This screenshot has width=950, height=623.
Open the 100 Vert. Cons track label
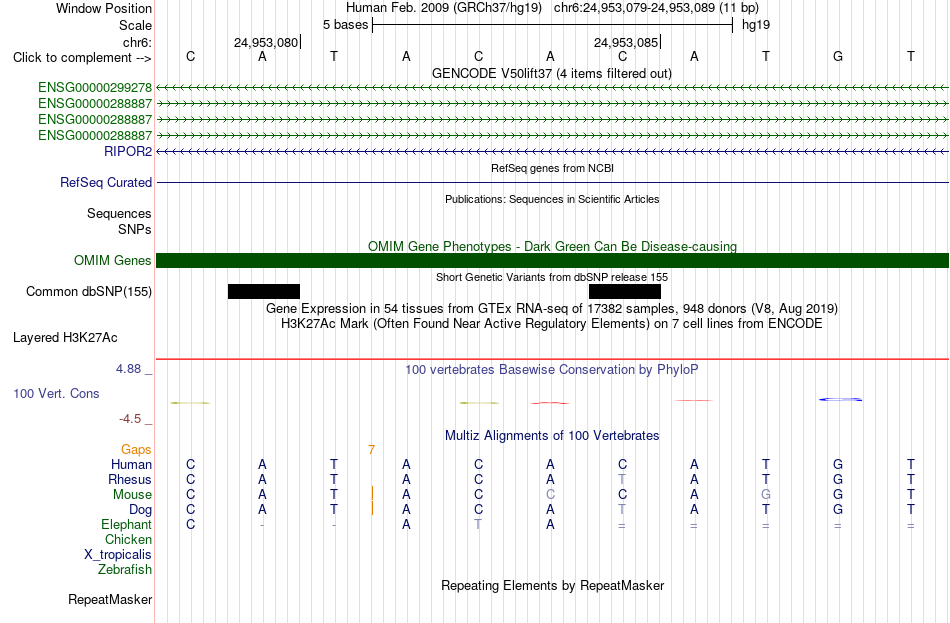click(x=56, y=393)
